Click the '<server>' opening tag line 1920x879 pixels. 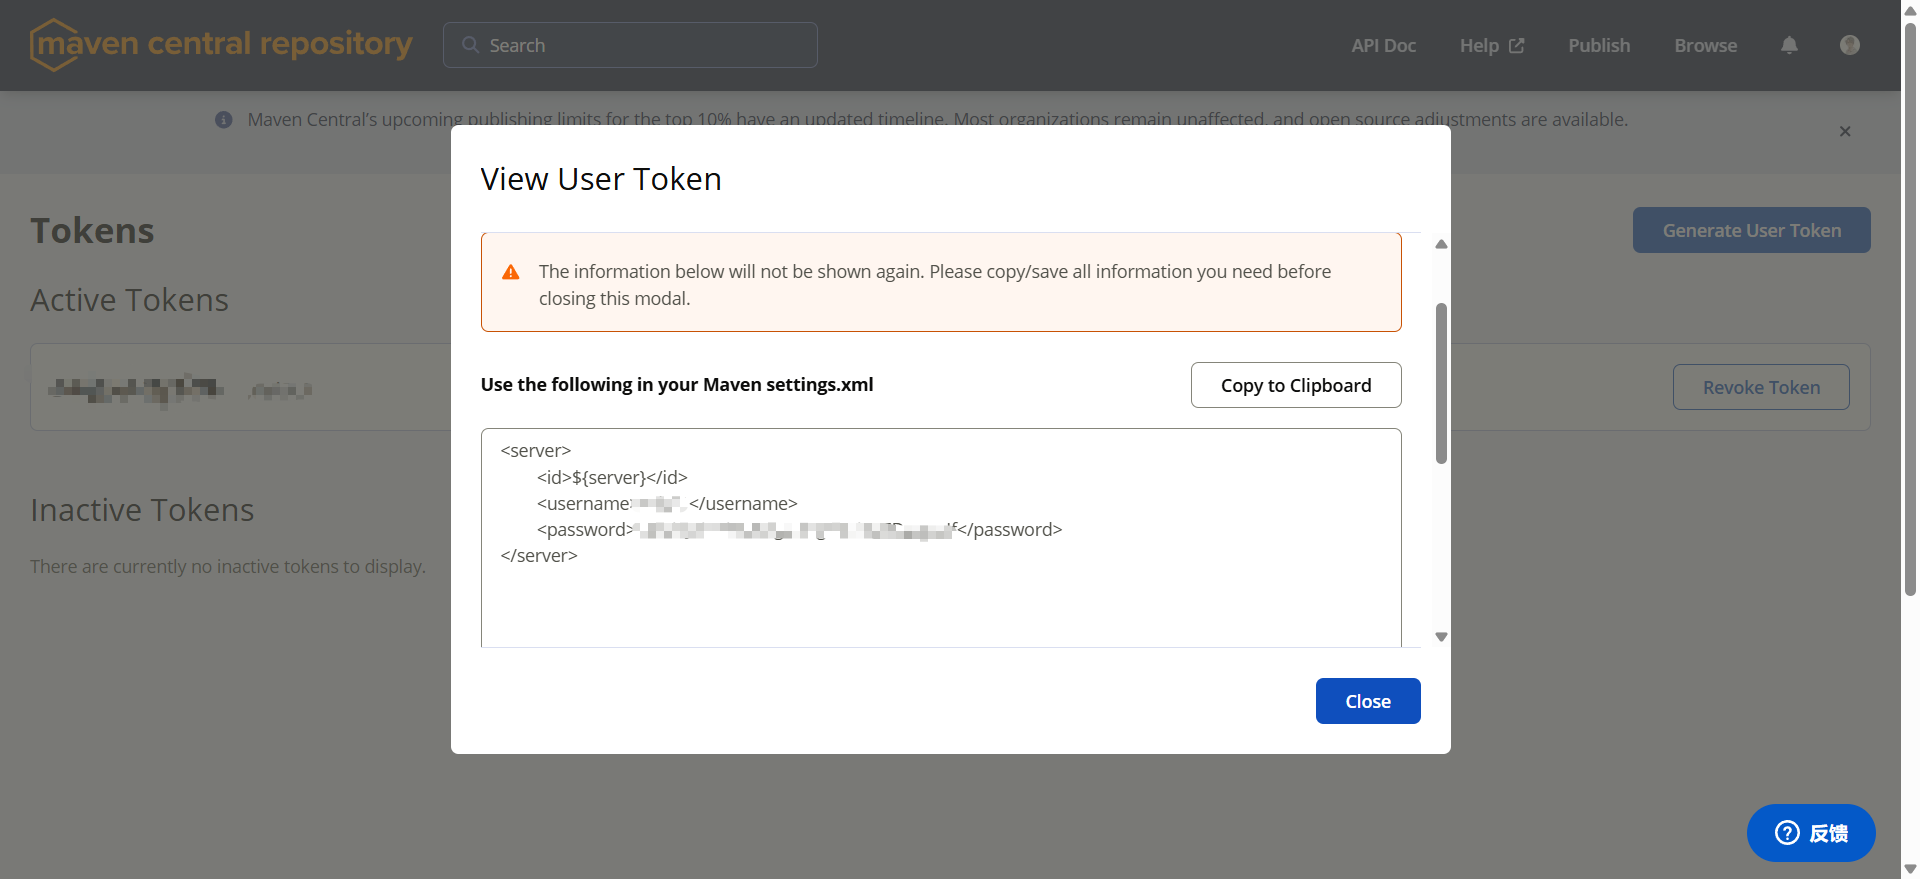coord(536,451)
